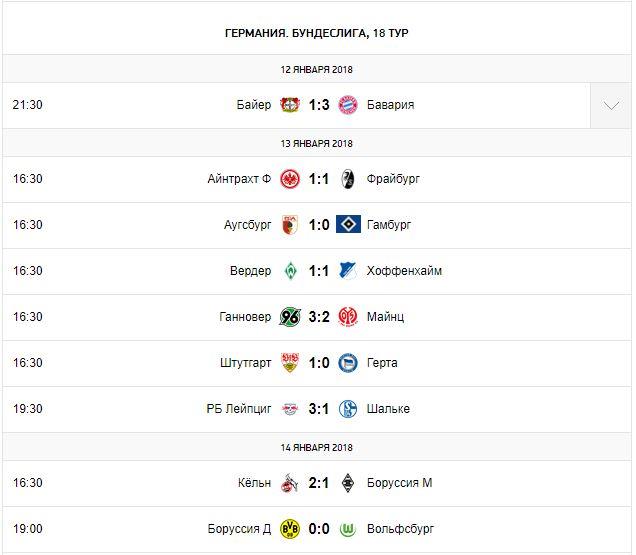The height and width of the screenshot is (555, 636).
Task: Click the RB Leipzig club logo
Action: pos(290,409)
